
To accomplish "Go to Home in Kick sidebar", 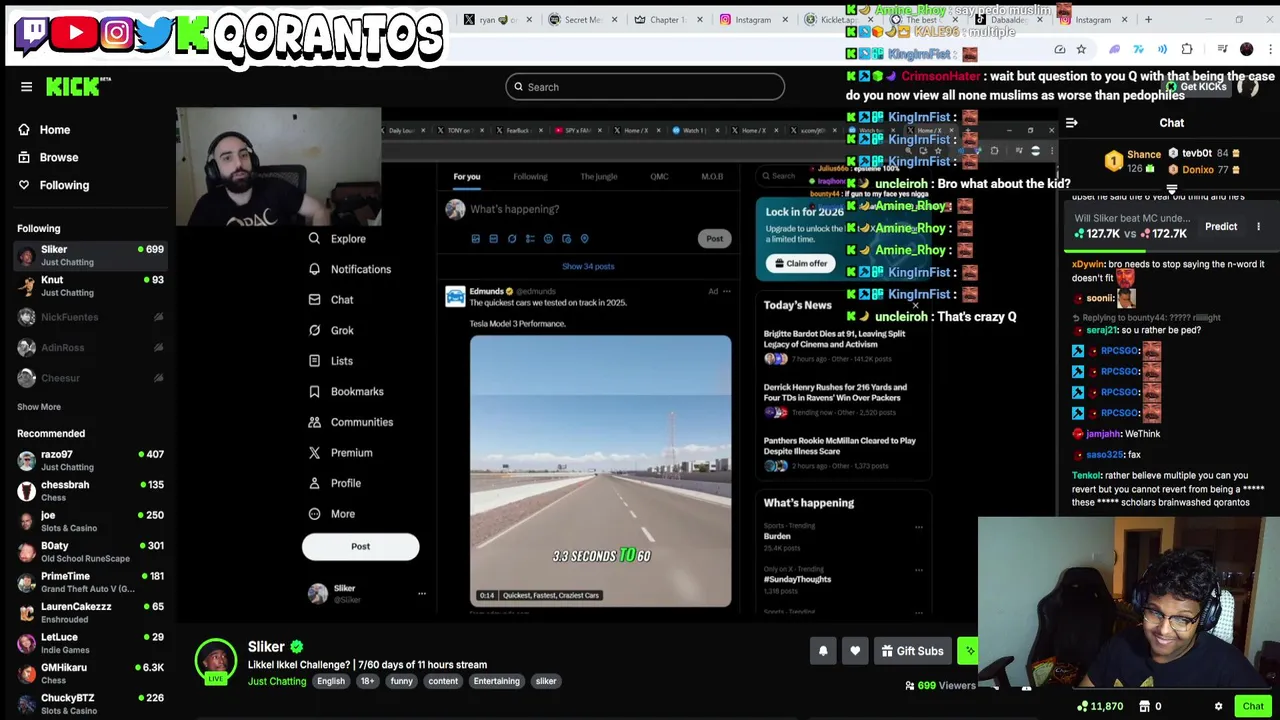I will click(45, 130).
